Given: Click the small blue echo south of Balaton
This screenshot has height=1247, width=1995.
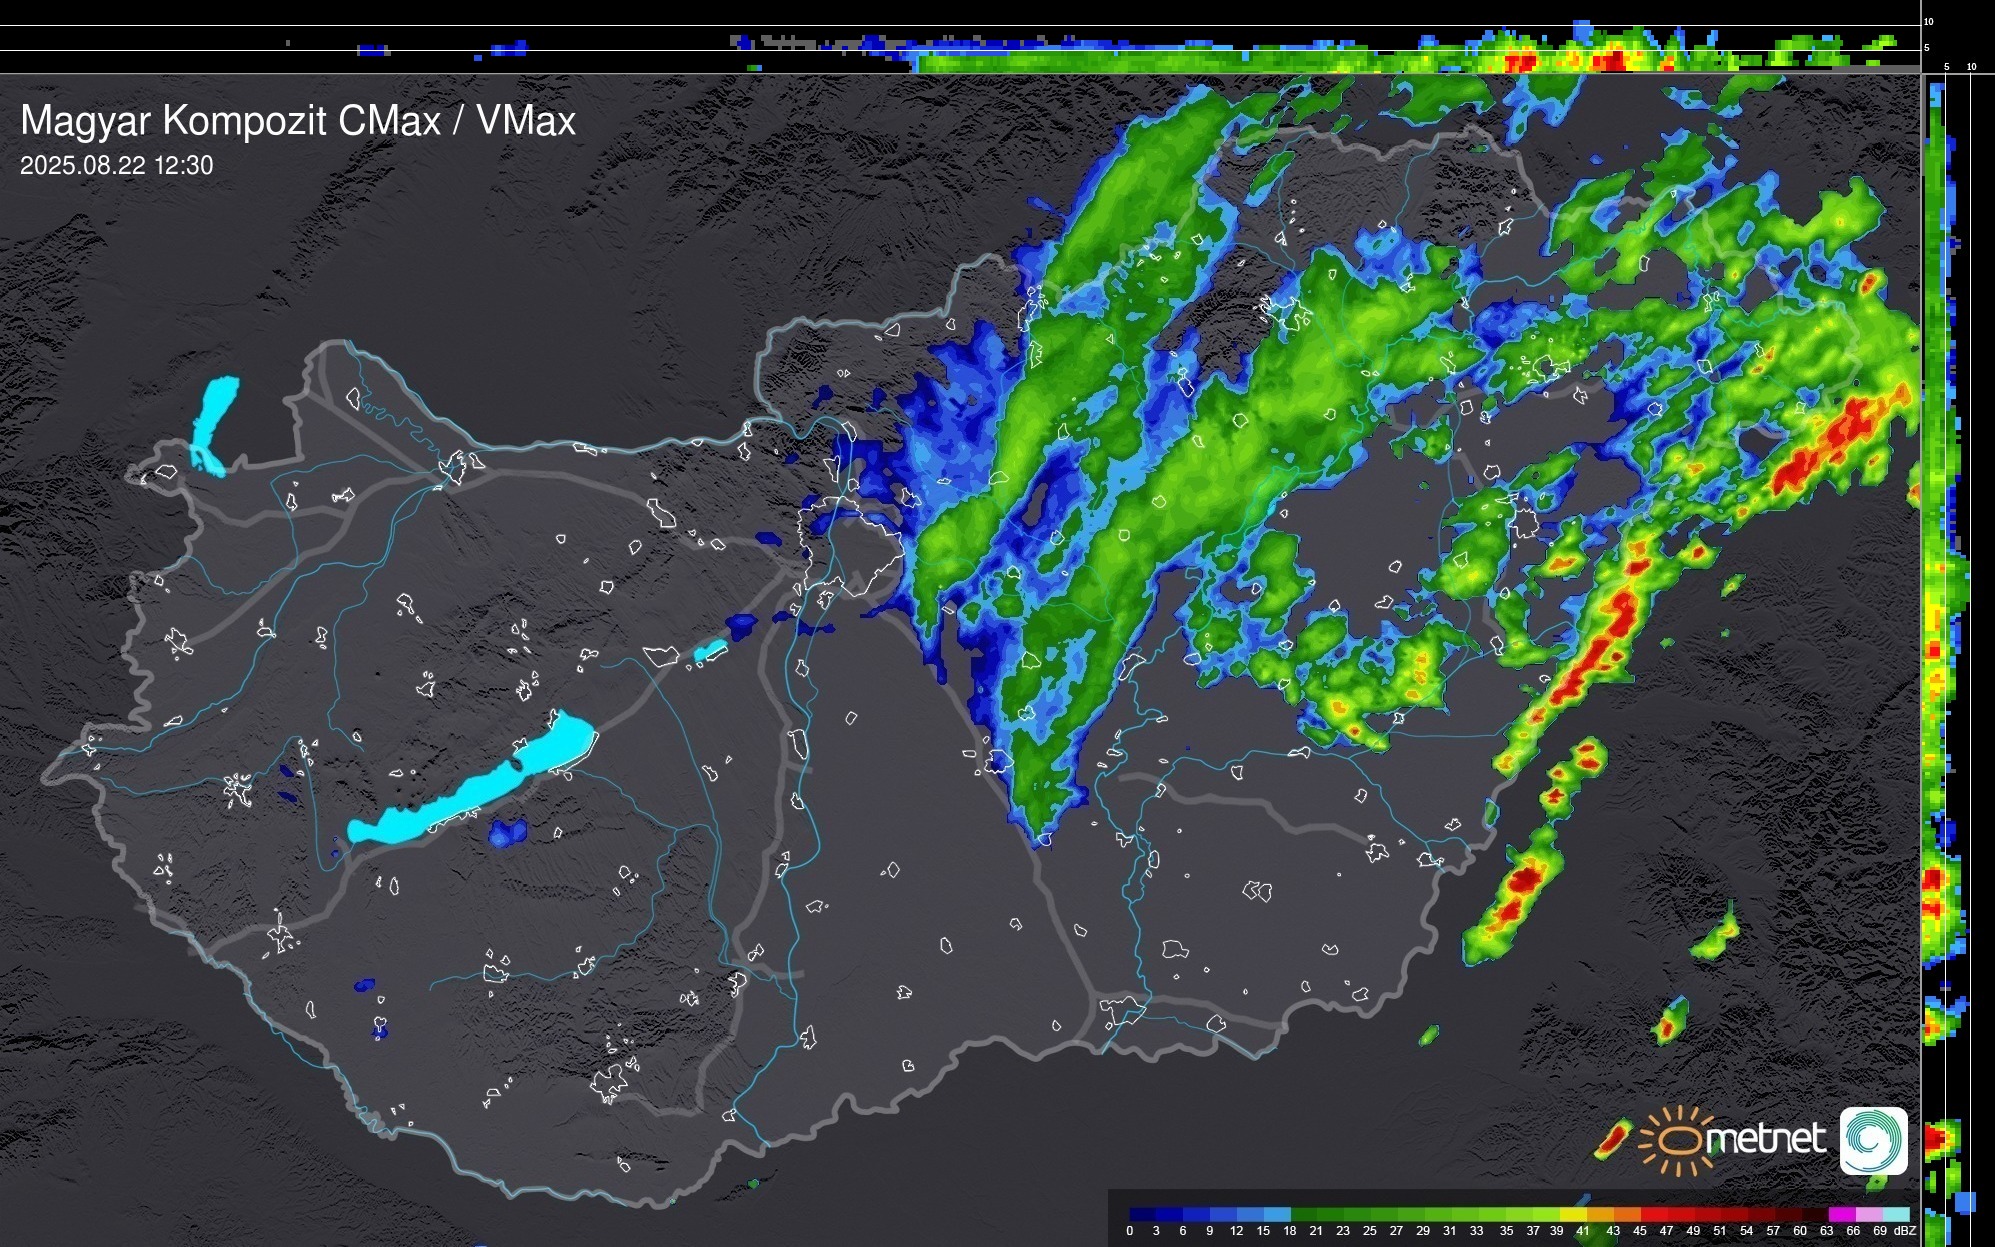Looking at the screenshot, I should (508, 833).
